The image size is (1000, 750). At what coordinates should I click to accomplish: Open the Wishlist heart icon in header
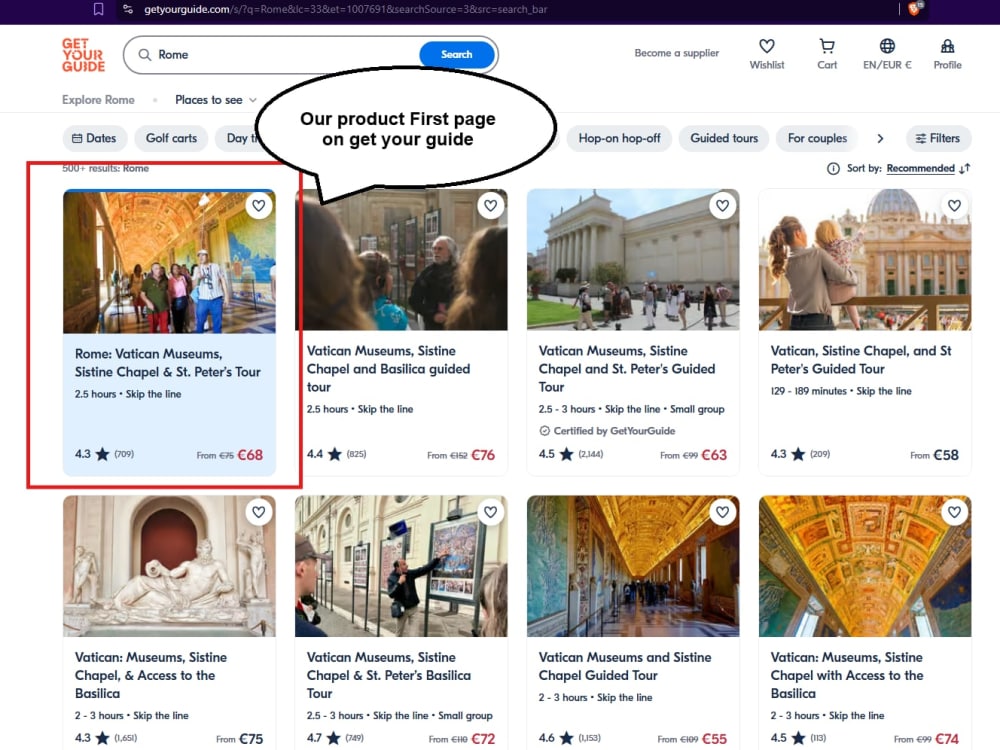[x=767, y=46]
